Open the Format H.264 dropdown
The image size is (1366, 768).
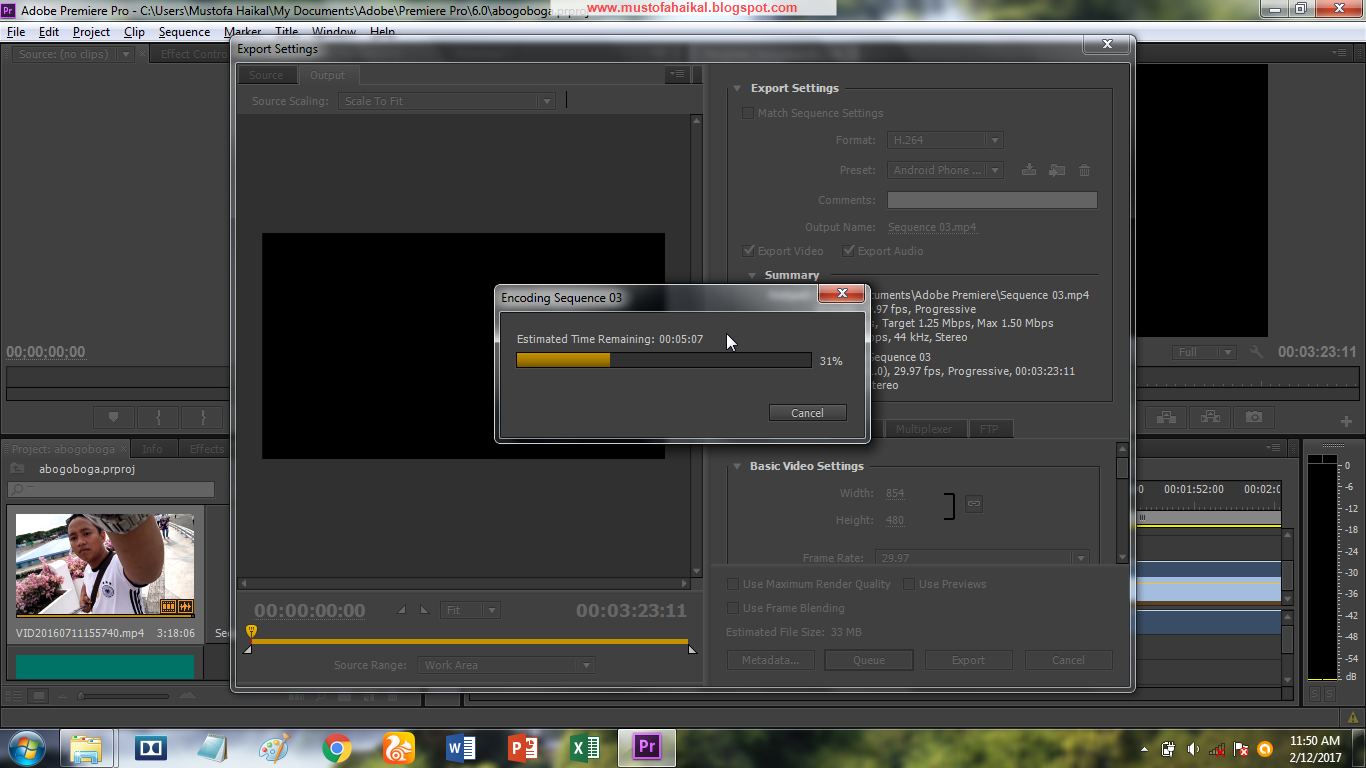[x=945, y=141]
